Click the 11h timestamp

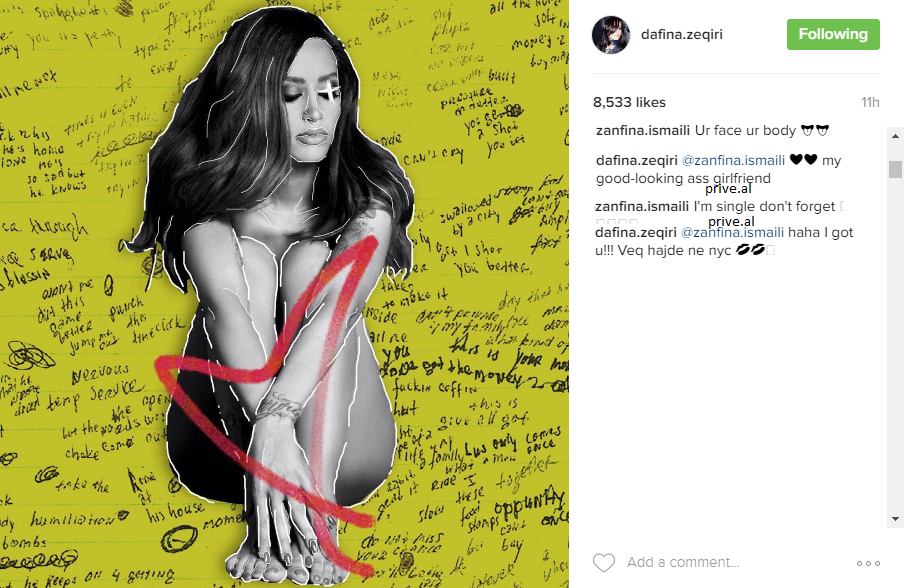click(x=870, y=102)
